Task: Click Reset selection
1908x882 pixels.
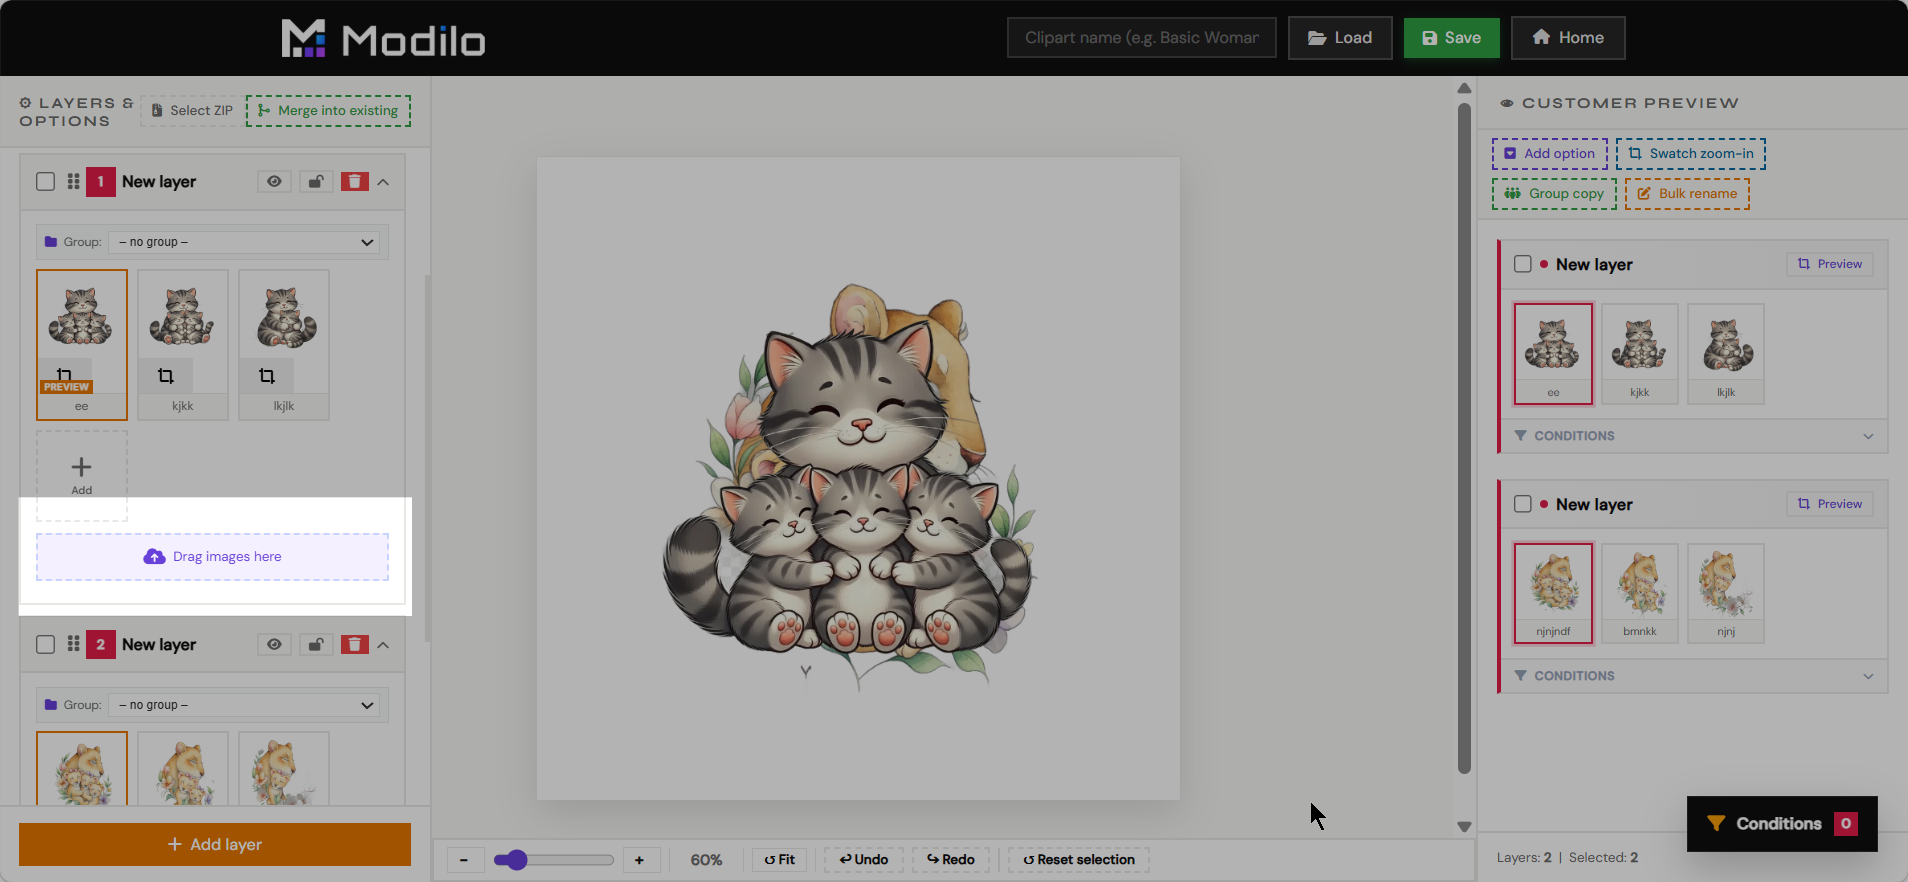Action: pyautogui.click(x=1079, y=860)
